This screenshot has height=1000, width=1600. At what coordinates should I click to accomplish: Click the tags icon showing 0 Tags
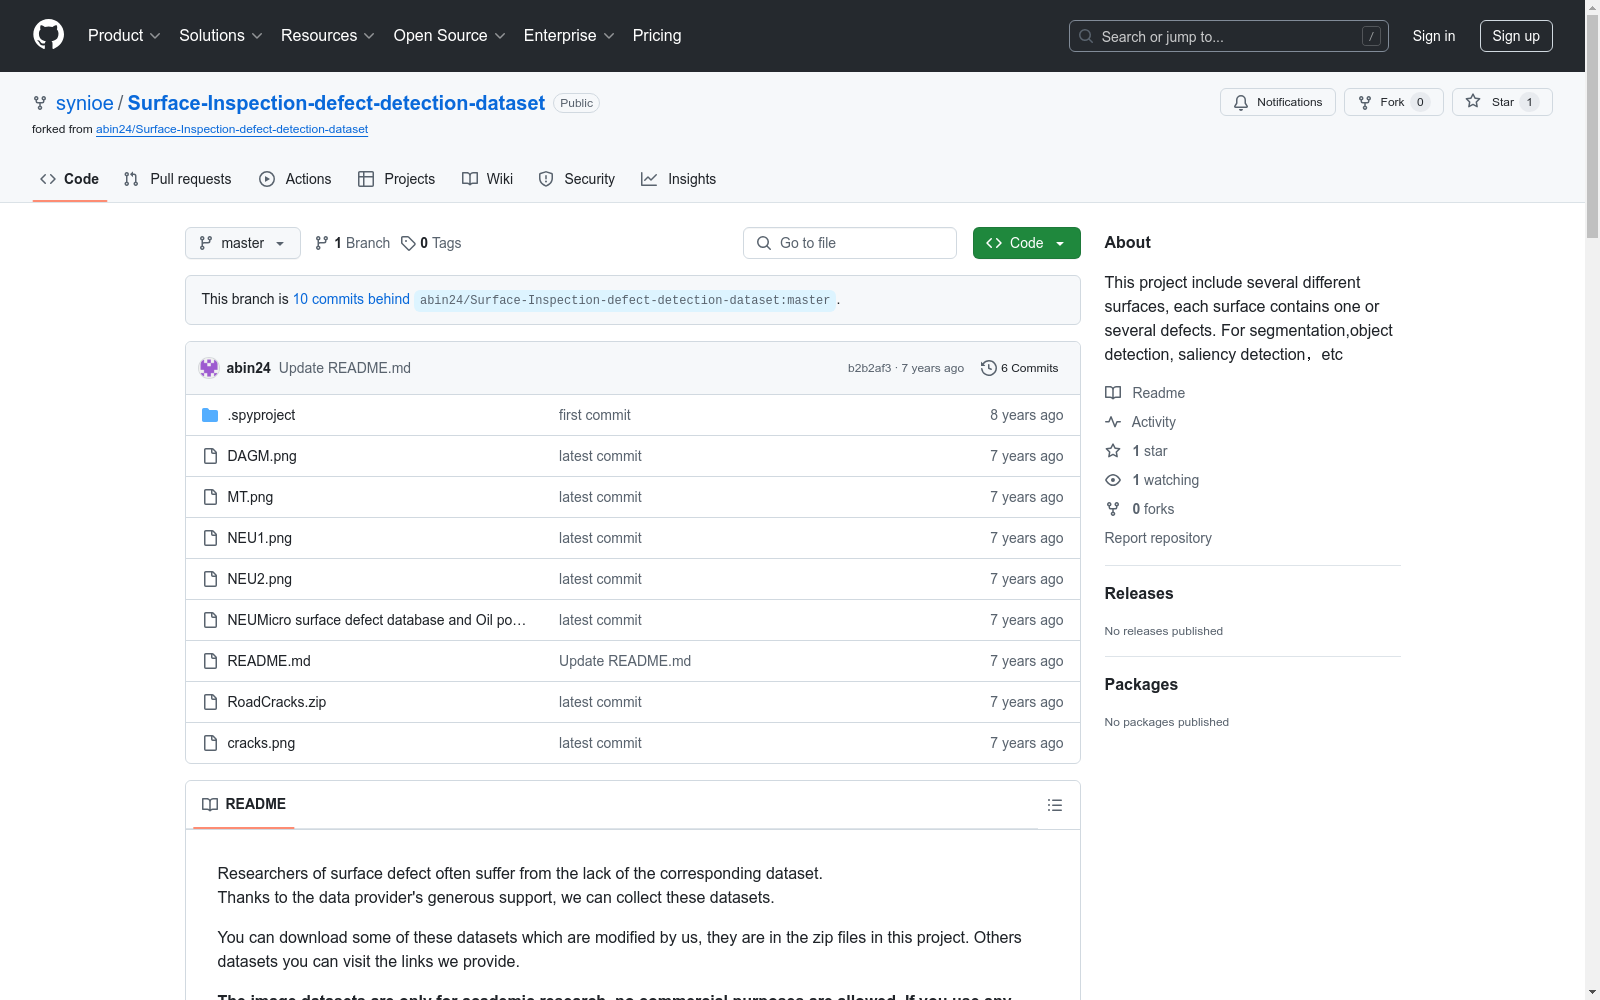tap(408, 243)
